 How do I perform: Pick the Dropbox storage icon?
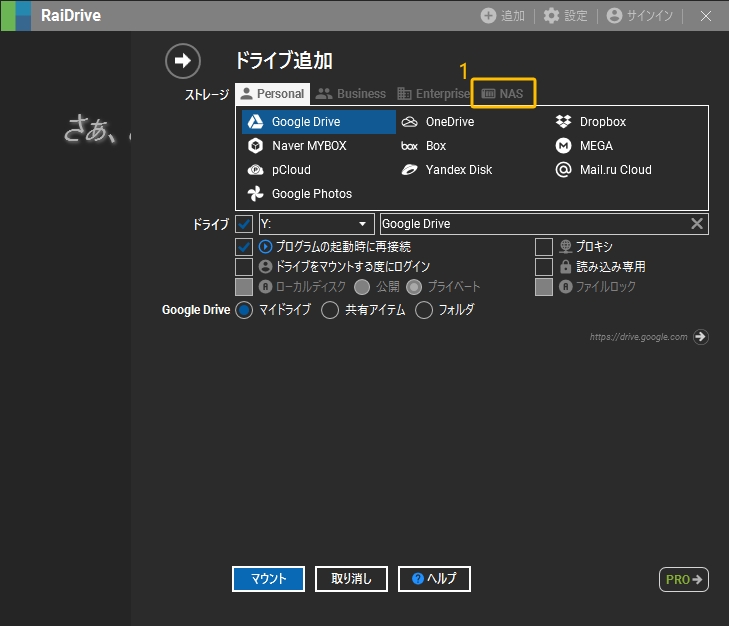(x=564, y=122)
